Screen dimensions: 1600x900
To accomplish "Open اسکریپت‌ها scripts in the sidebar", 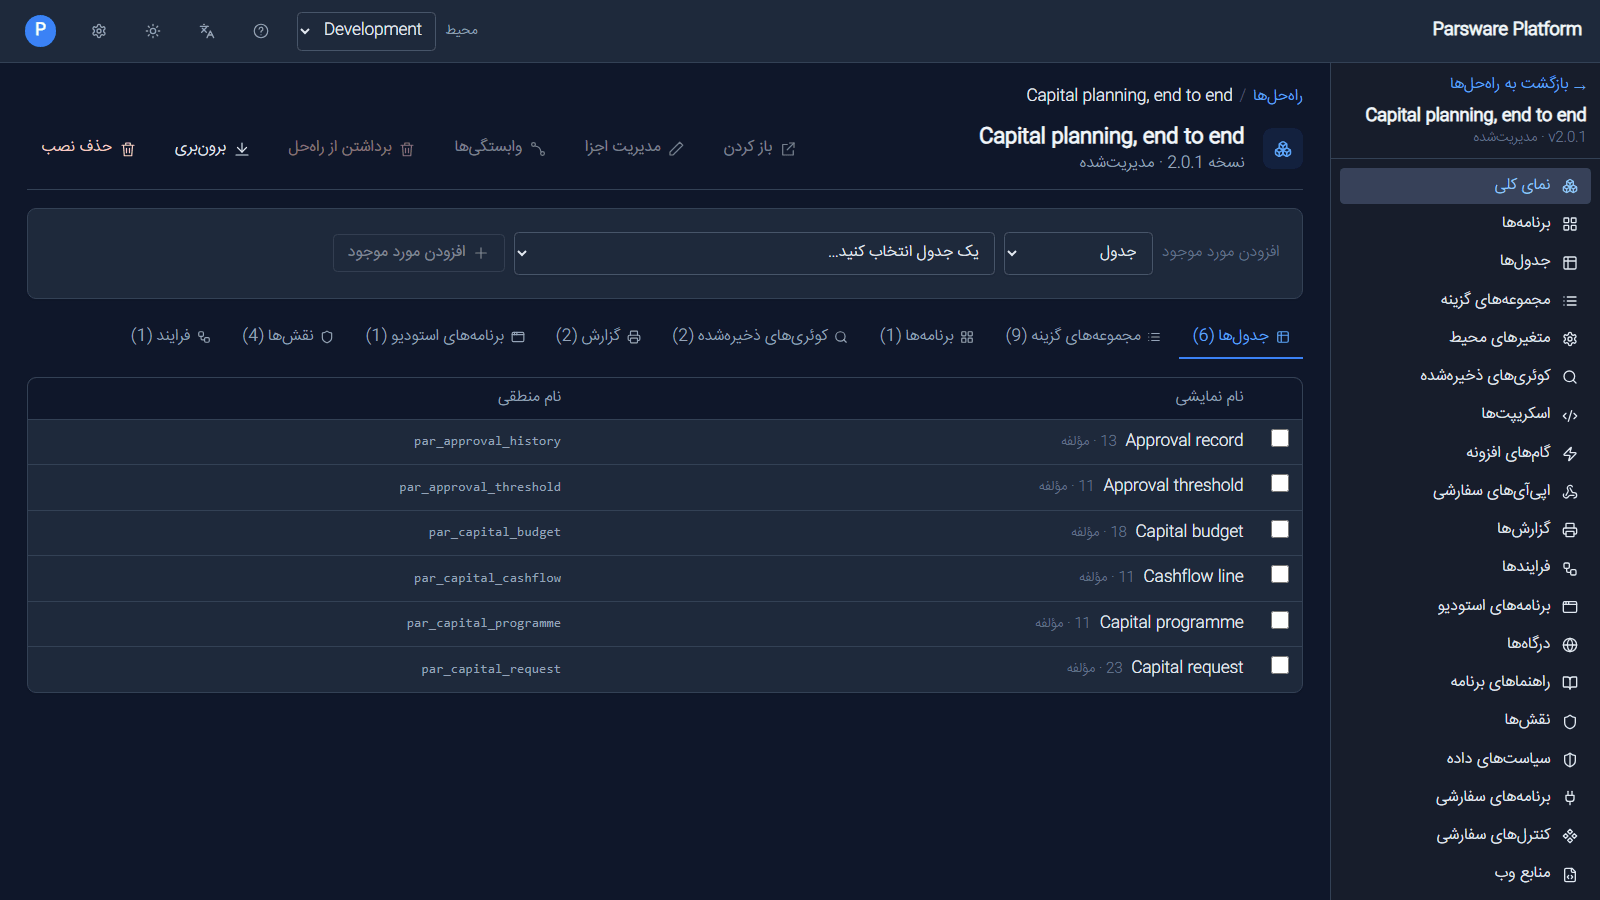I will coord(1465,414).
